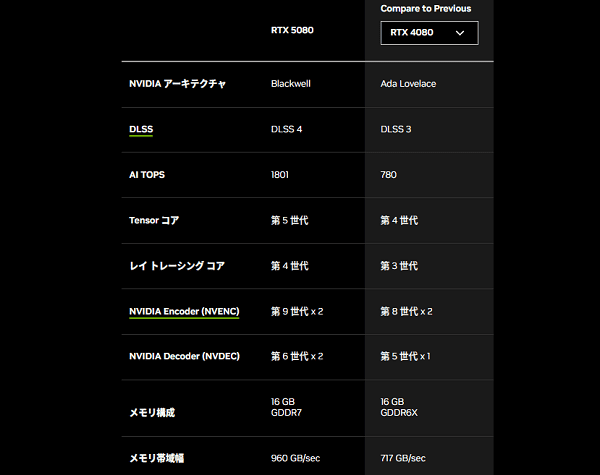The height and width of the screenshot is (475, 600).
Task: Click the 16 GB GDDR7 memory value
Action: [x=286, y=407]
